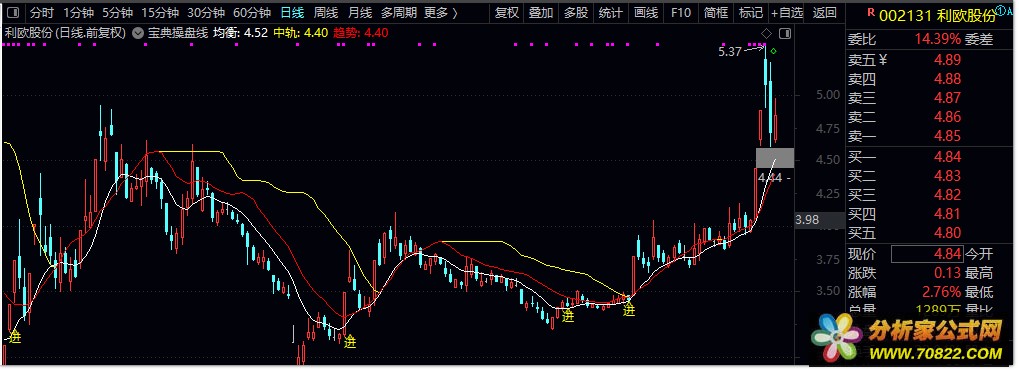Click the diamond icon above the chart

click(767, 33)
